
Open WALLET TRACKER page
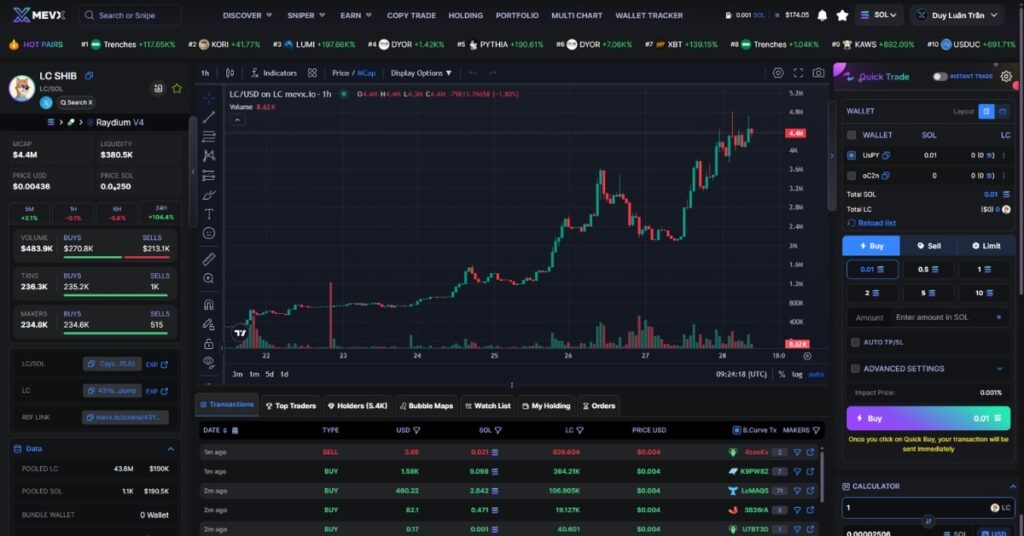[649, 15]
